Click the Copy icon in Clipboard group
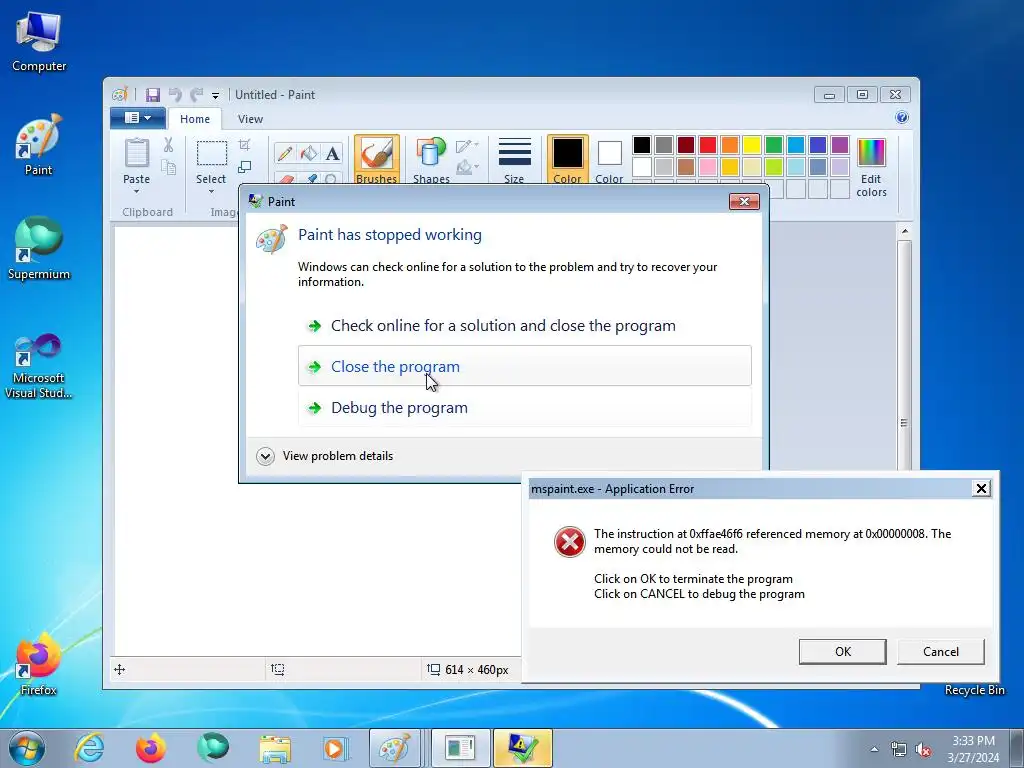The image size is (1024, 768). pos(168,168)
